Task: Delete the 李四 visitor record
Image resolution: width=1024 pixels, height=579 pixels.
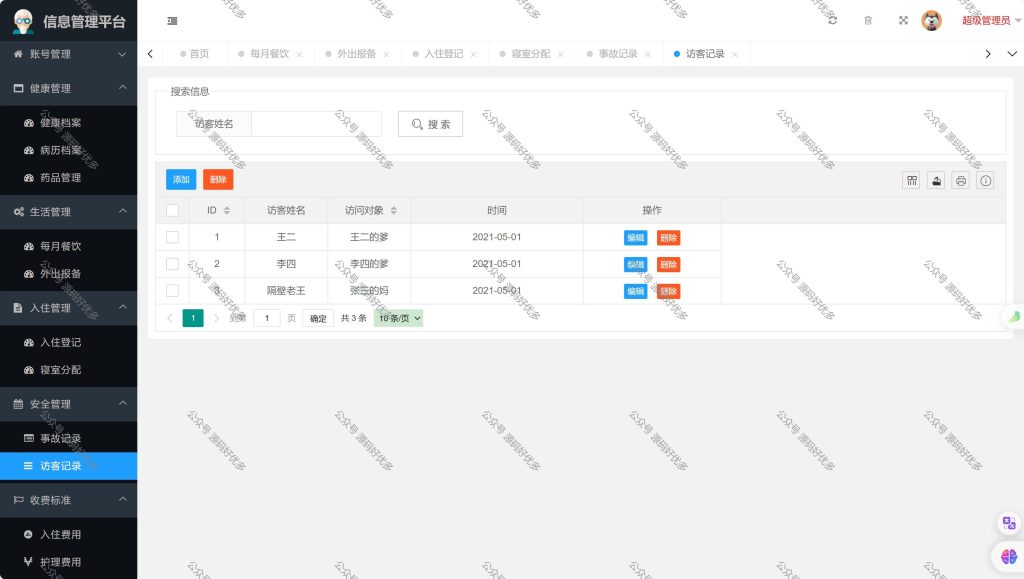Action: tap(668, 264)
